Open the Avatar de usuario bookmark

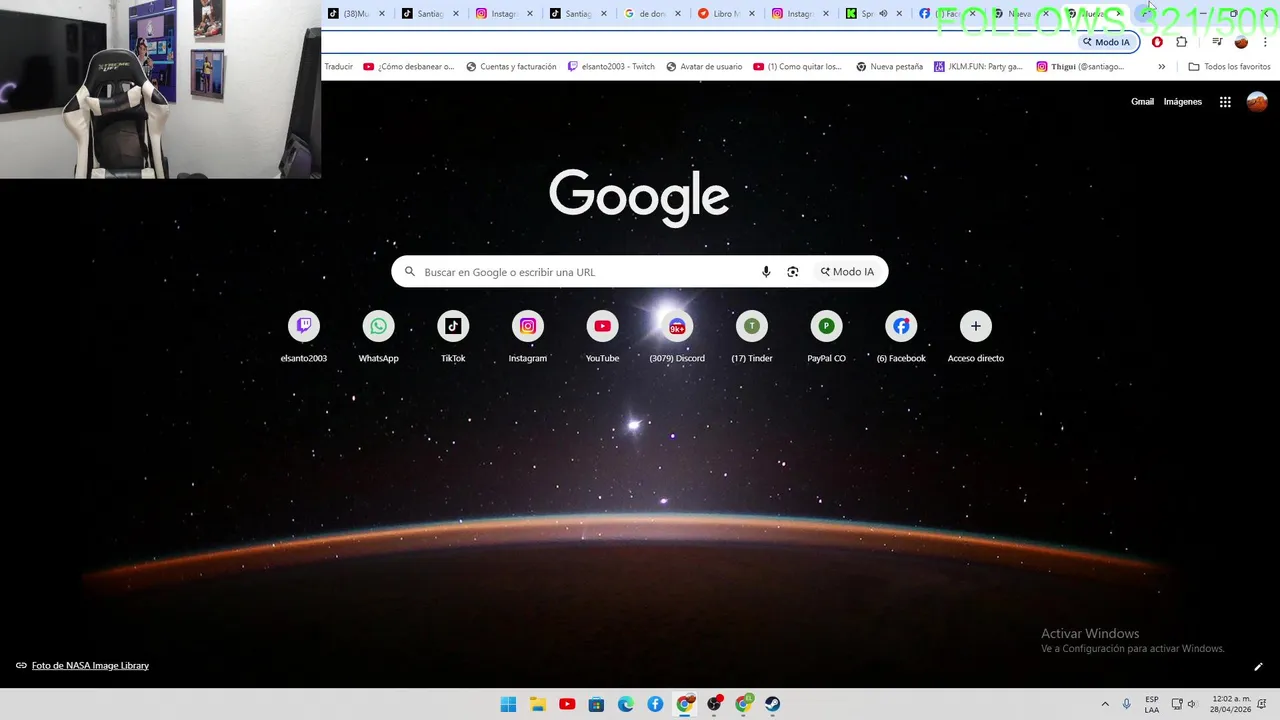704,67
